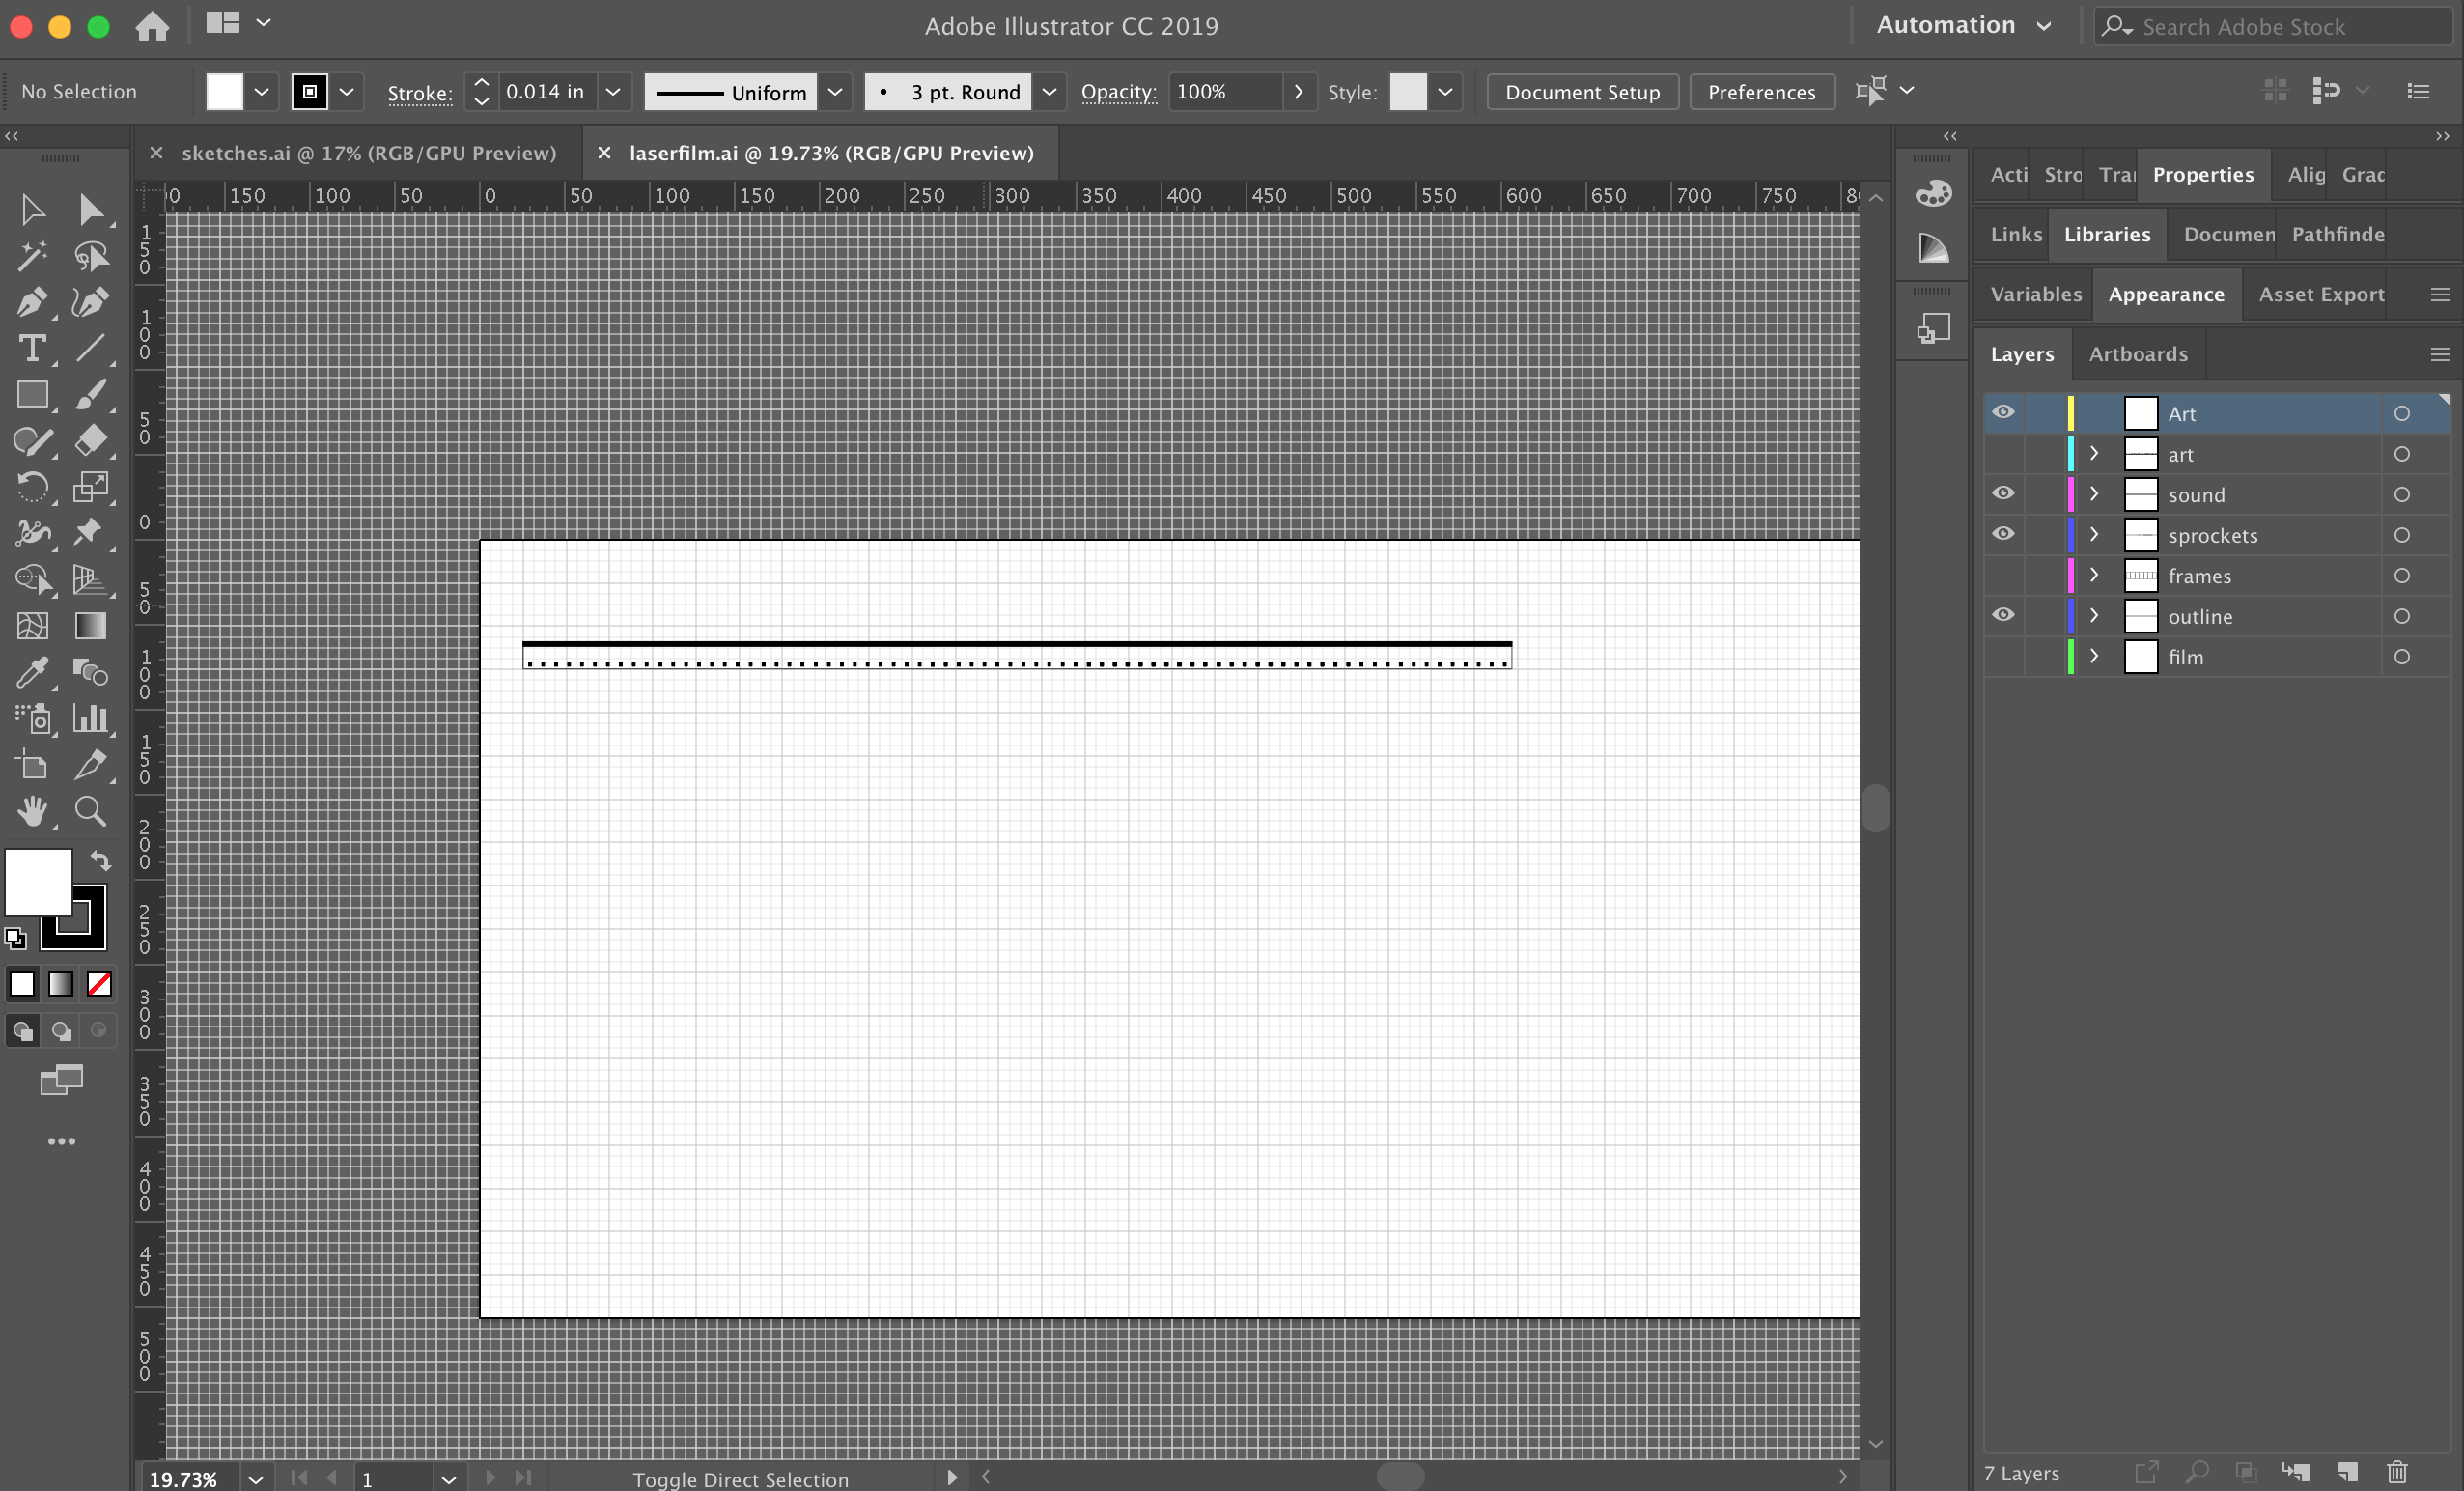Screen dimensions: 2464x1491
Task: Select the Lasso tool
Action: (91, 256)
